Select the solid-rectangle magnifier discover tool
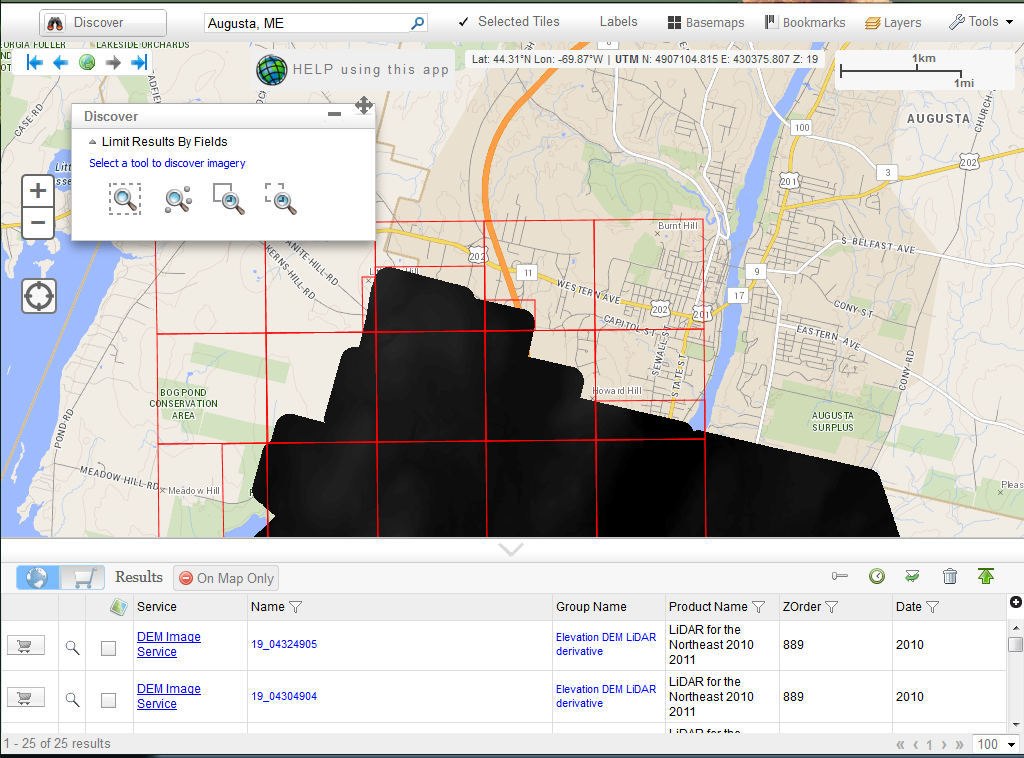The height and width of the screenshot is (758, 1024). pyautogui.click(x=229, y=199)
